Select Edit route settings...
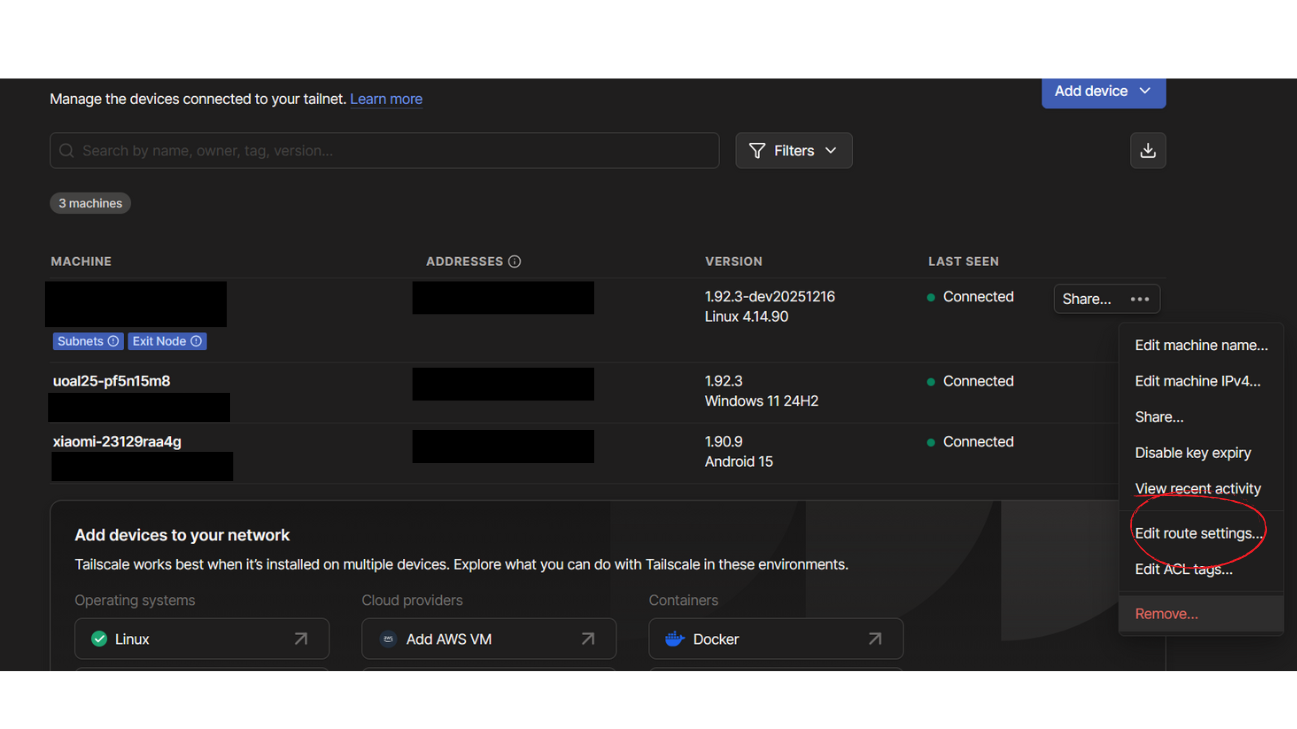1297x729 pixels. tap(1201, 533)
